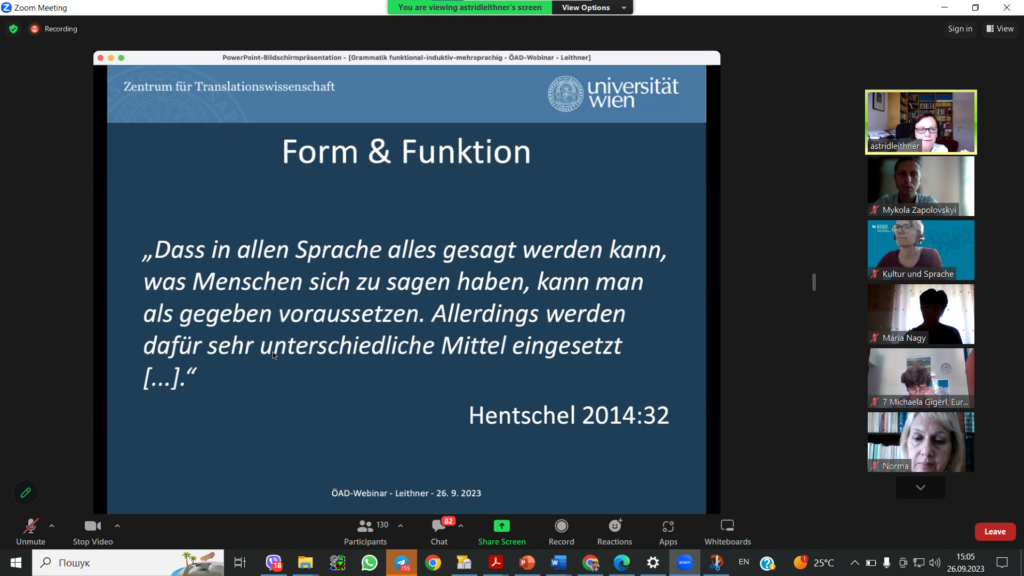Click the Share Screen button
Viewport: 1024px width, 576px height.
(502, 532)
